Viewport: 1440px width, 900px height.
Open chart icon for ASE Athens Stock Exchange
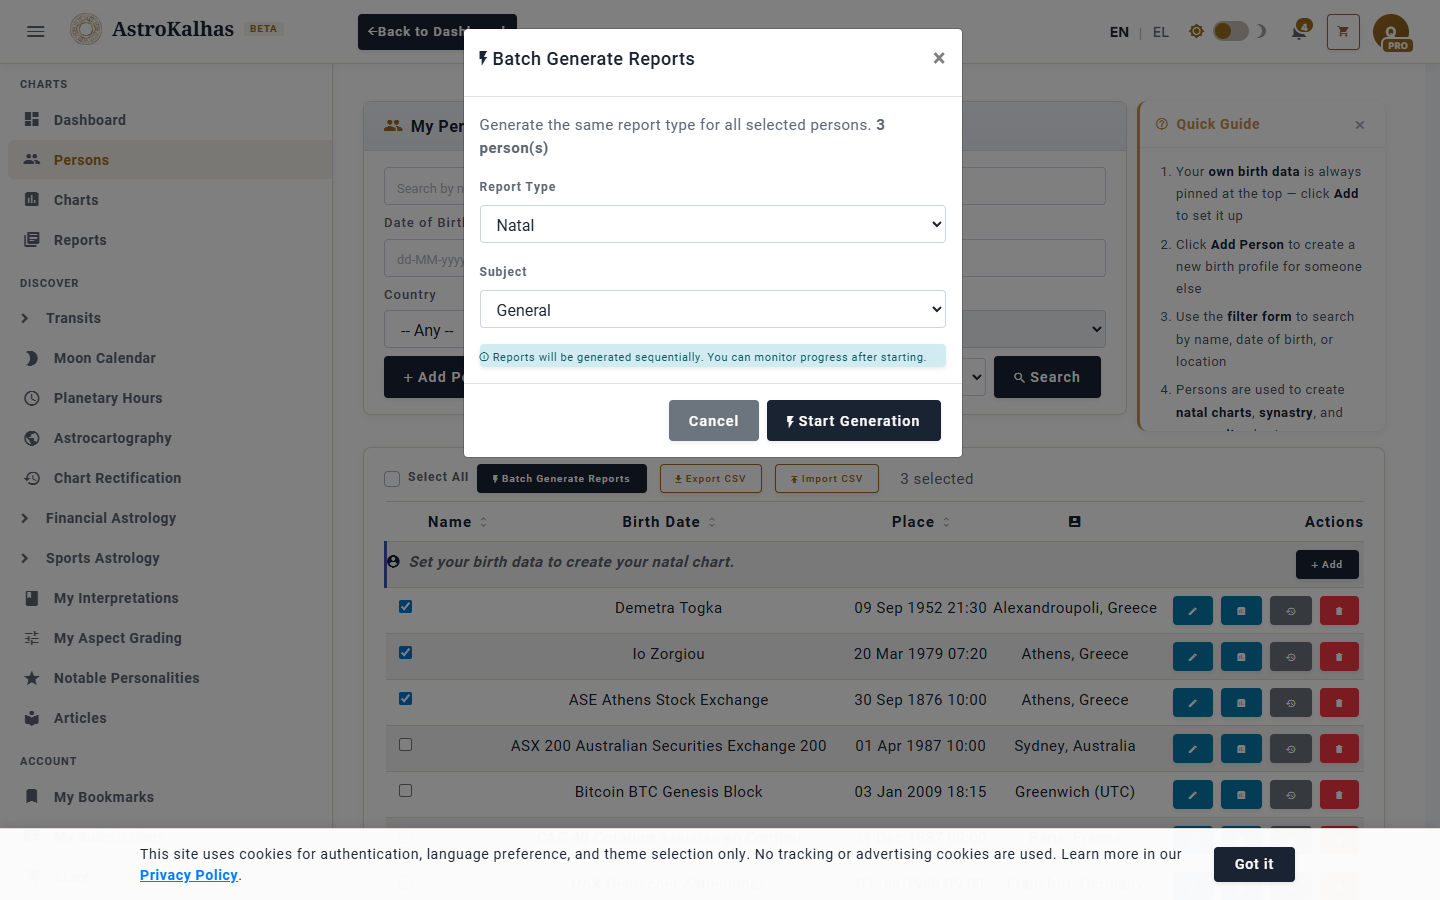pyautogui.click(x=1241, y=703)
